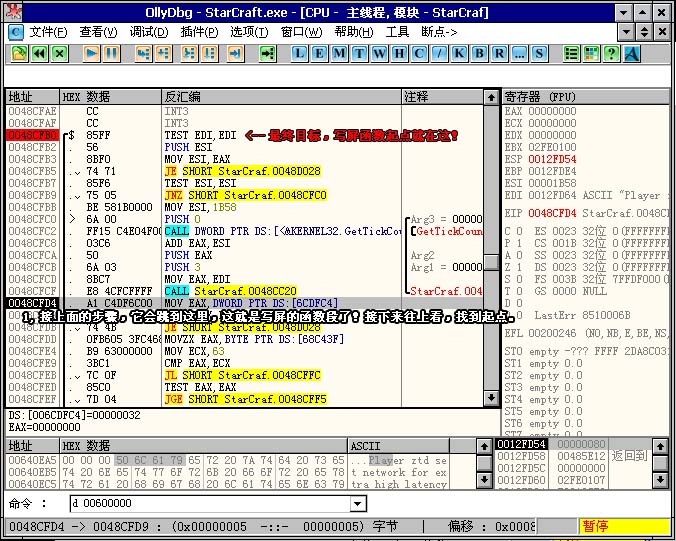Click the Trace into toolbar icon

pos(189,54)
